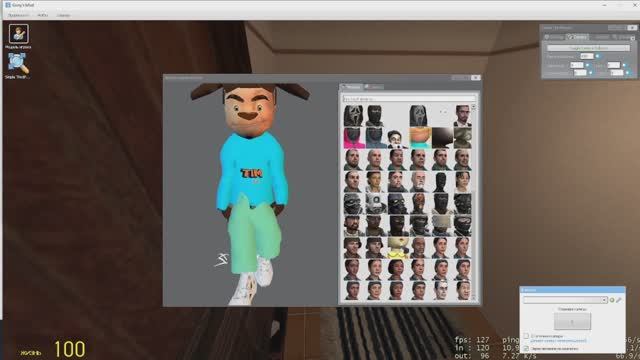Choose the orange-faced charred model
Screen dimensions: 640x360
[x=420, y=204]
